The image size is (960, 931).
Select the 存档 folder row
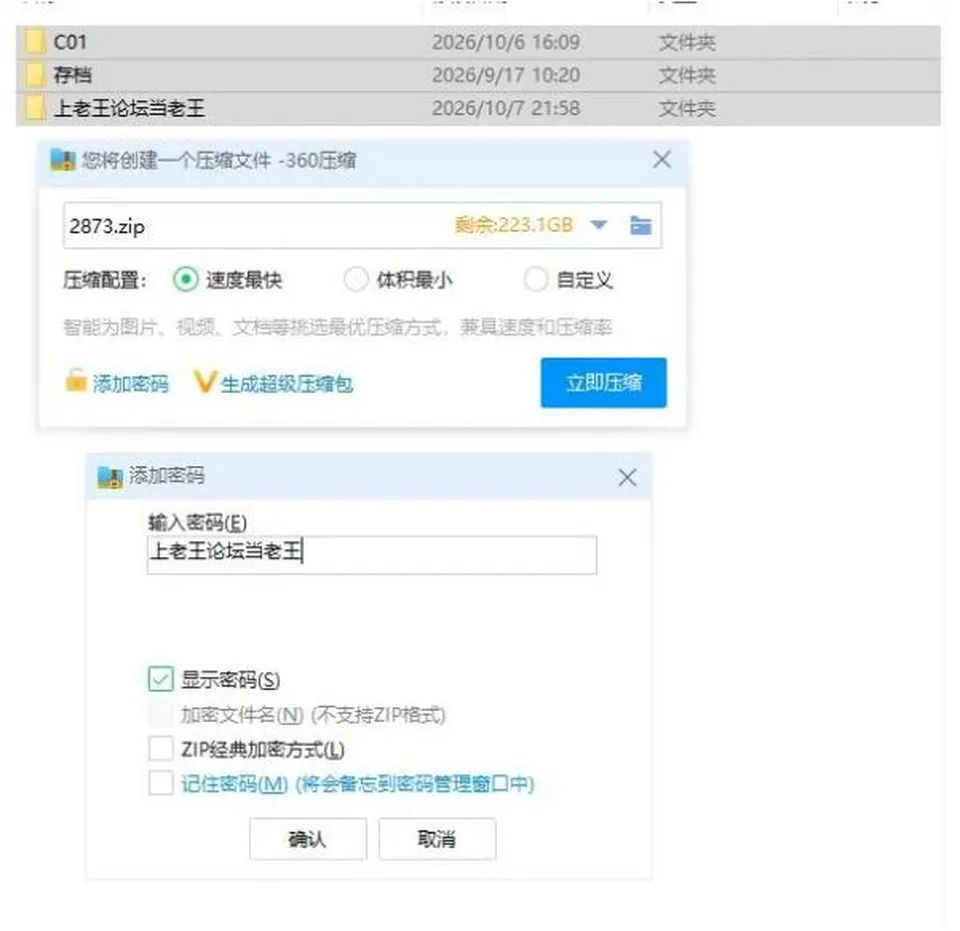[x=478, y=75]
